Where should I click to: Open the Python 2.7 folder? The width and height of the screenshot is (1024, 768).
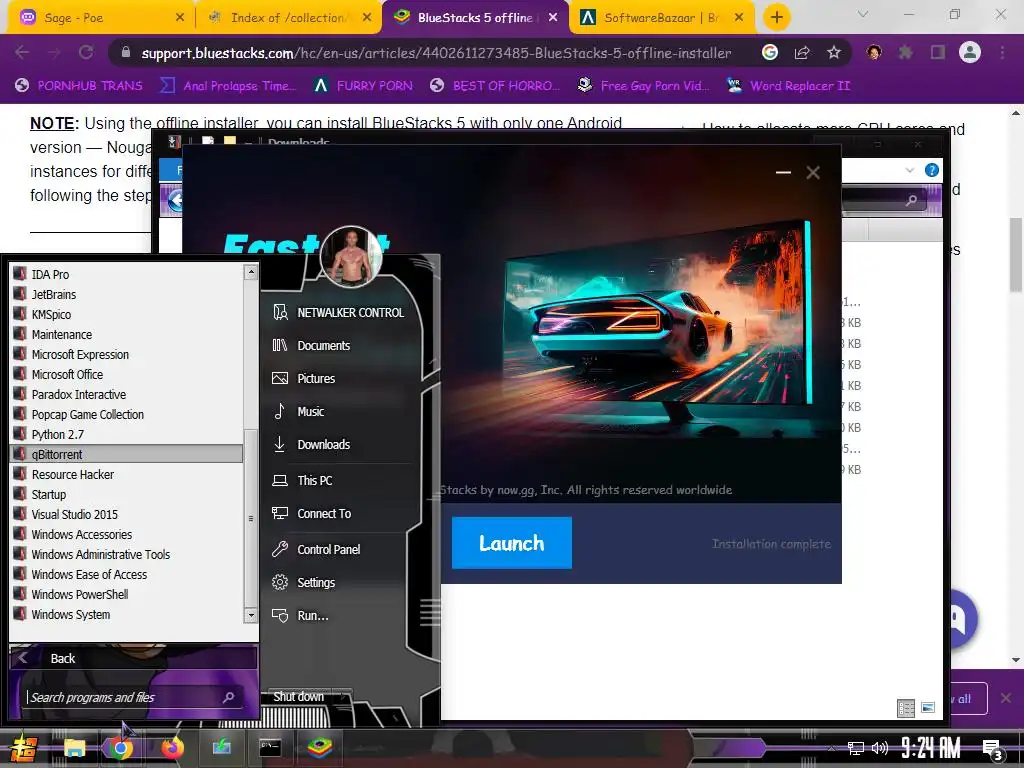point(126,434)
